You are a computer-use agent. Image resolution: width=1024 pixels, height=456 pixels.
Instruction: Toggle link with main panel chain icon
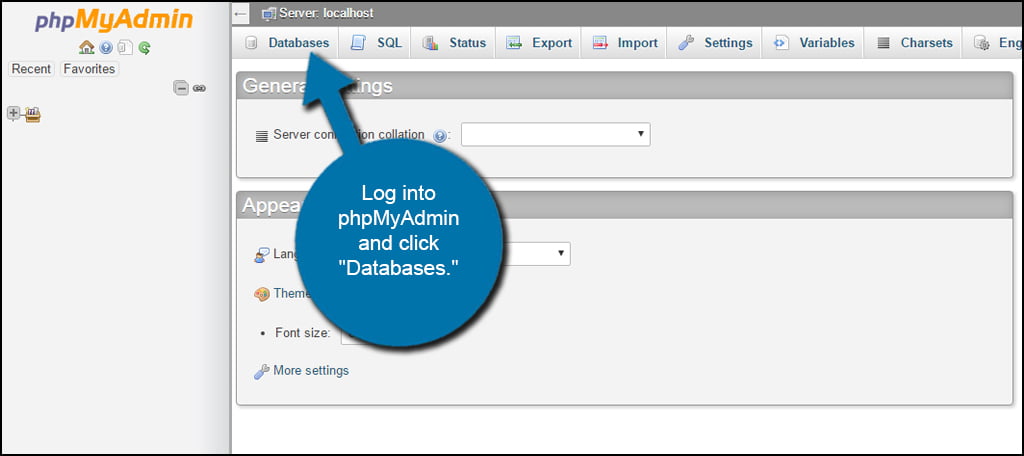coord(199,88)
